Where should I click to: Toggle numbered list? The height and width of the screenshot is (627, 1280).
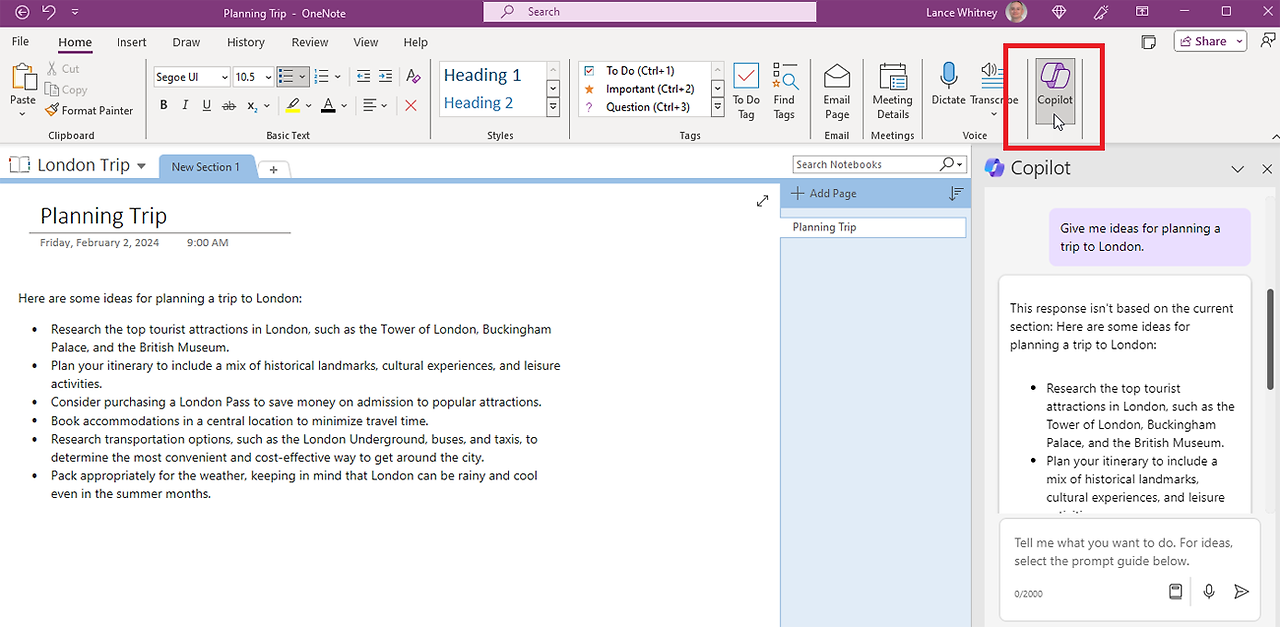(321, 76)
